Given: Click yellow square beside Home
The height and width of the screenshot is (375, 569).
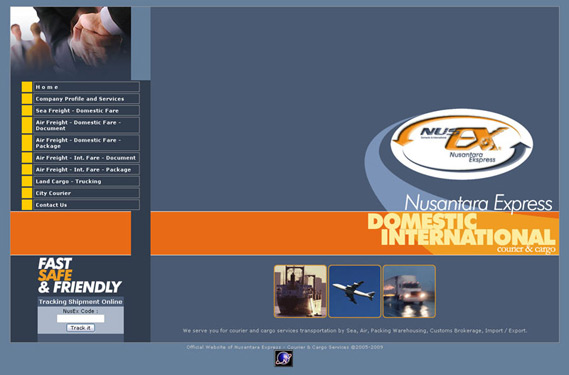Looking at the screenshot, I should click(27, 87).
